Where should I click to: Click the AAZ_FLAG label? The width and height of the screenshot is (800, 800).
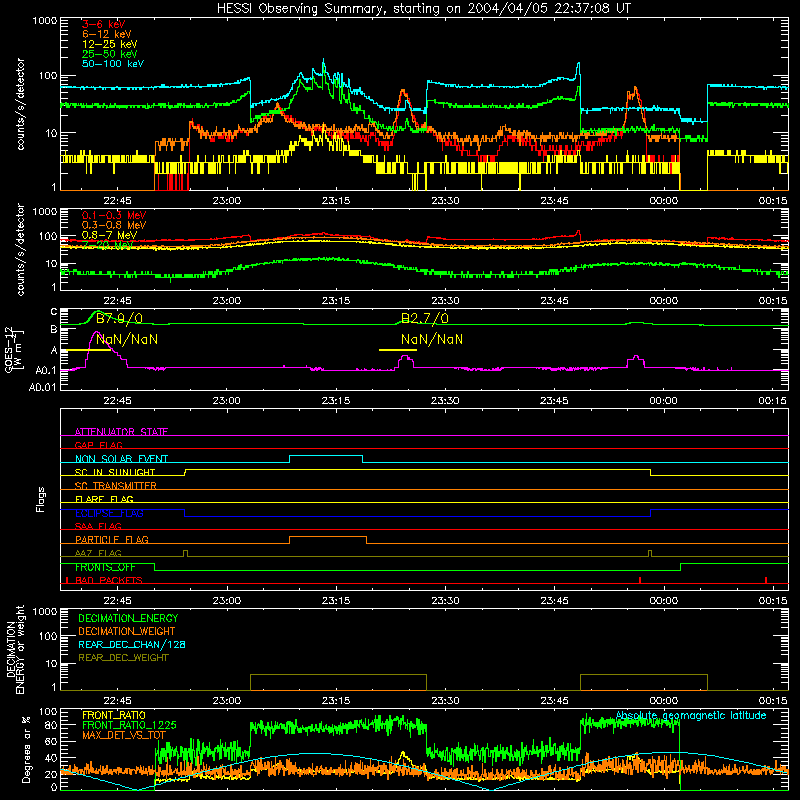(98, 553)
